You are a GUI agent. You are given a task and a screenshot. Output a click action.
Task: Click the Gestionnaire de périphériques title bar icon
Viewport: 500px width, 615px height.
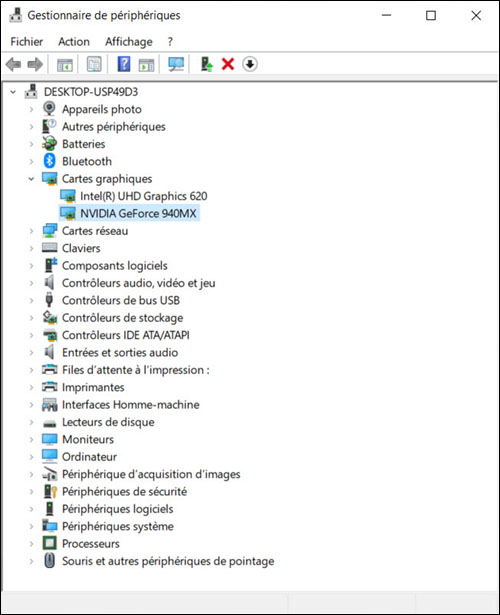[15, 15]
